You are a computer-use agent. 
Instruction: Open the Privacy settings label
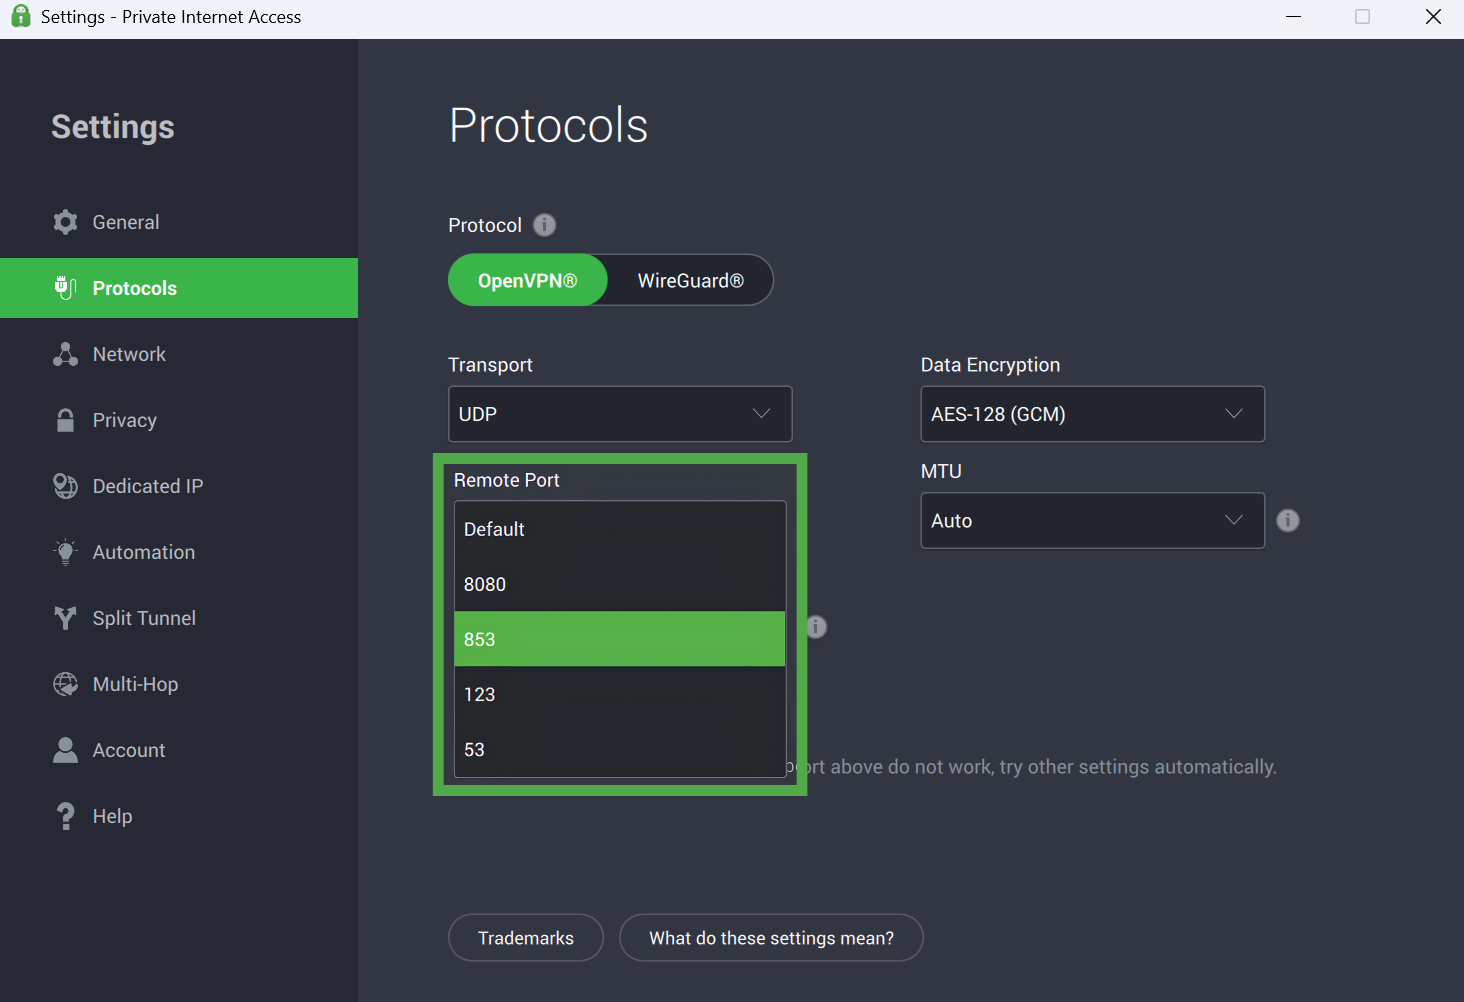[x=125, y=420]
